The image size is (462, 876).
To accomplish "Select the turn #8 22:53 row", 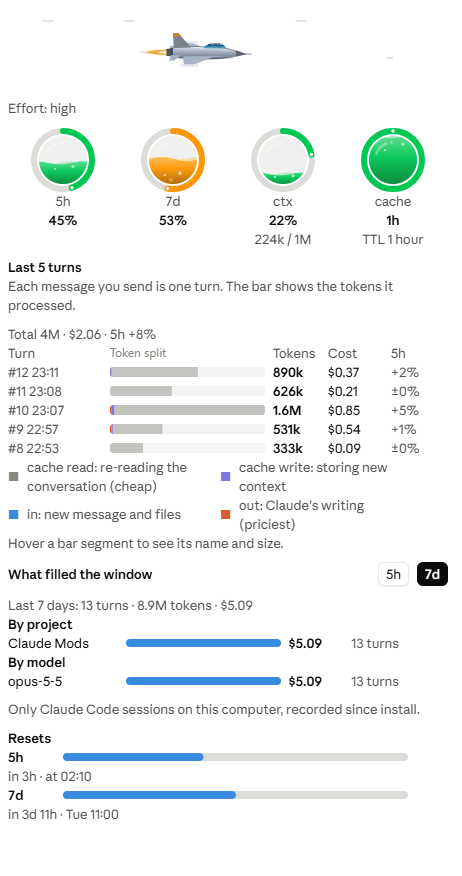I will coord(215,448).
